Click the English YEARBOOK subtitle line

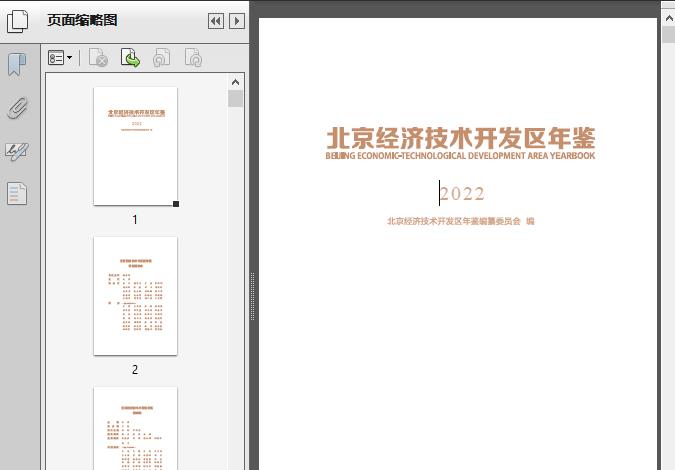(x=460, y=156)
